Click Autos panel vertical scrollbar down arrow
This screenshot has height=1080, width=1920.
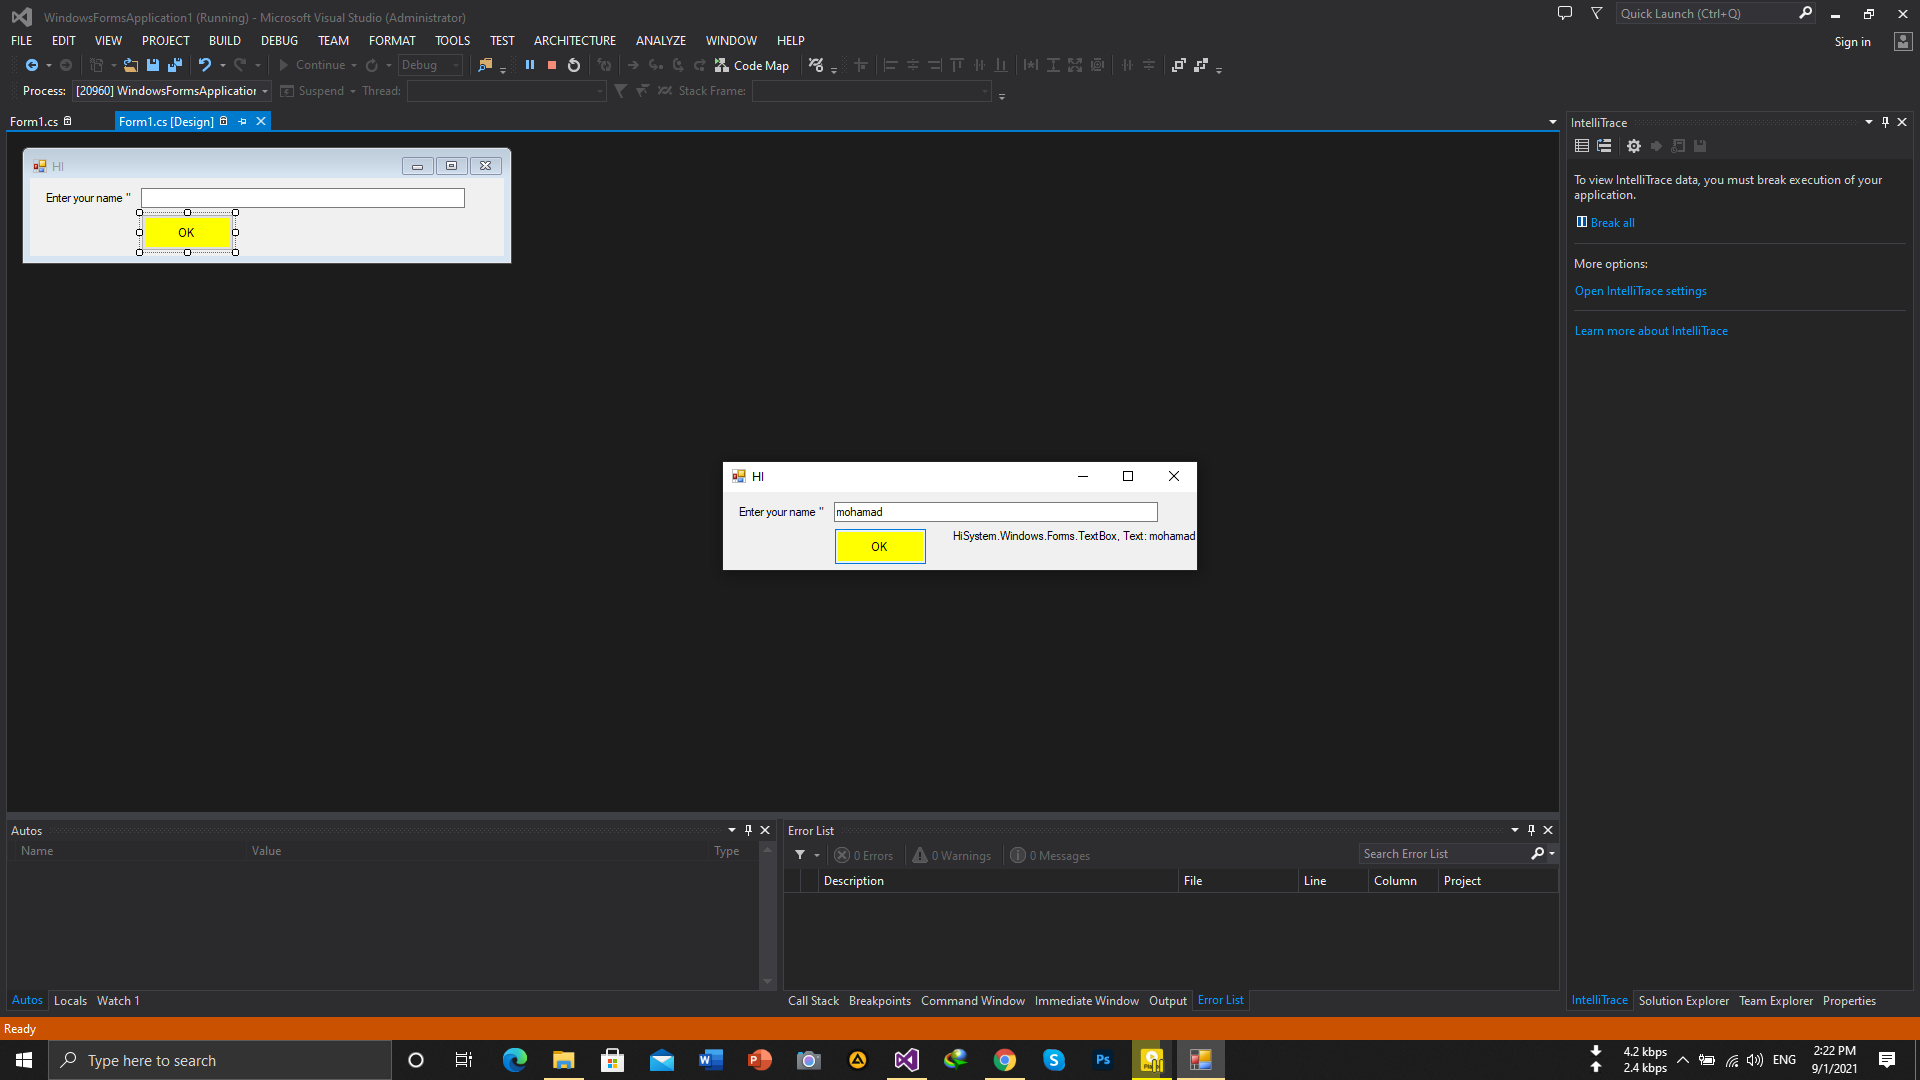point(768,982)
